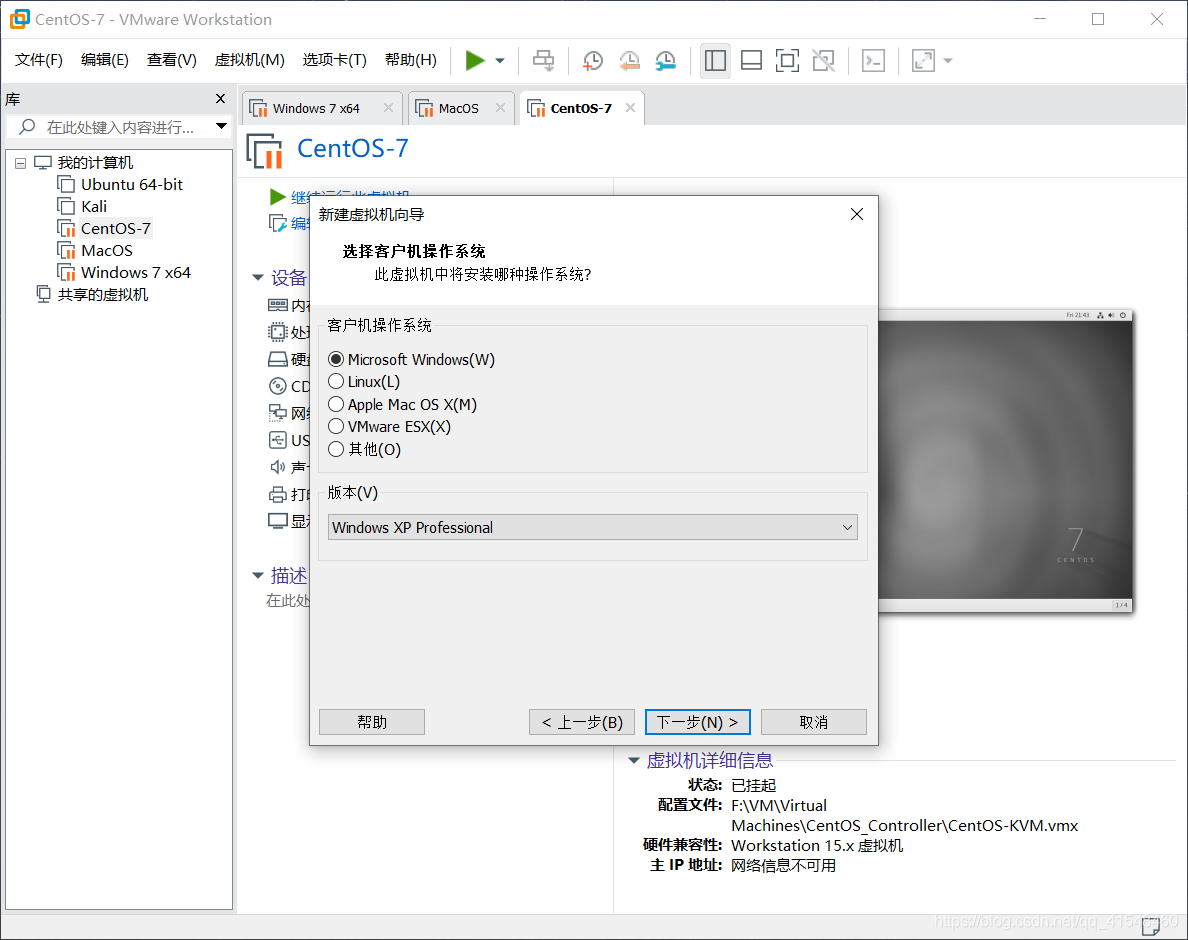Take a snapshot with the clock-plus icon

pos(592,61)
